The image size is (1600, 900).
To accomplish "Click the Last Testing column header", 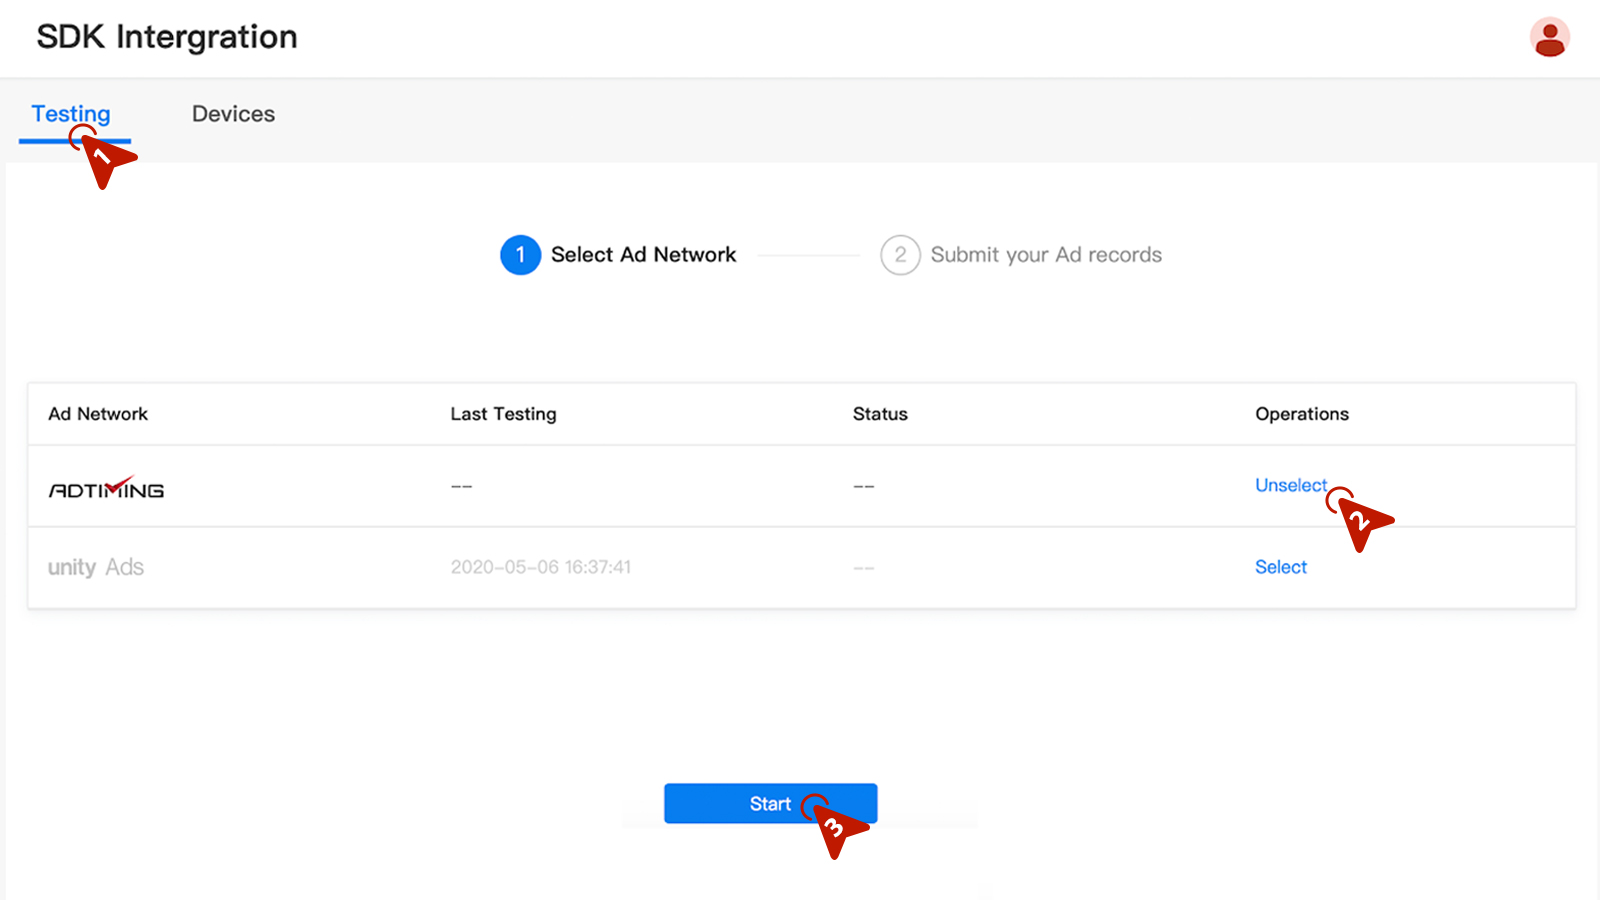I will tap(503, 414).
